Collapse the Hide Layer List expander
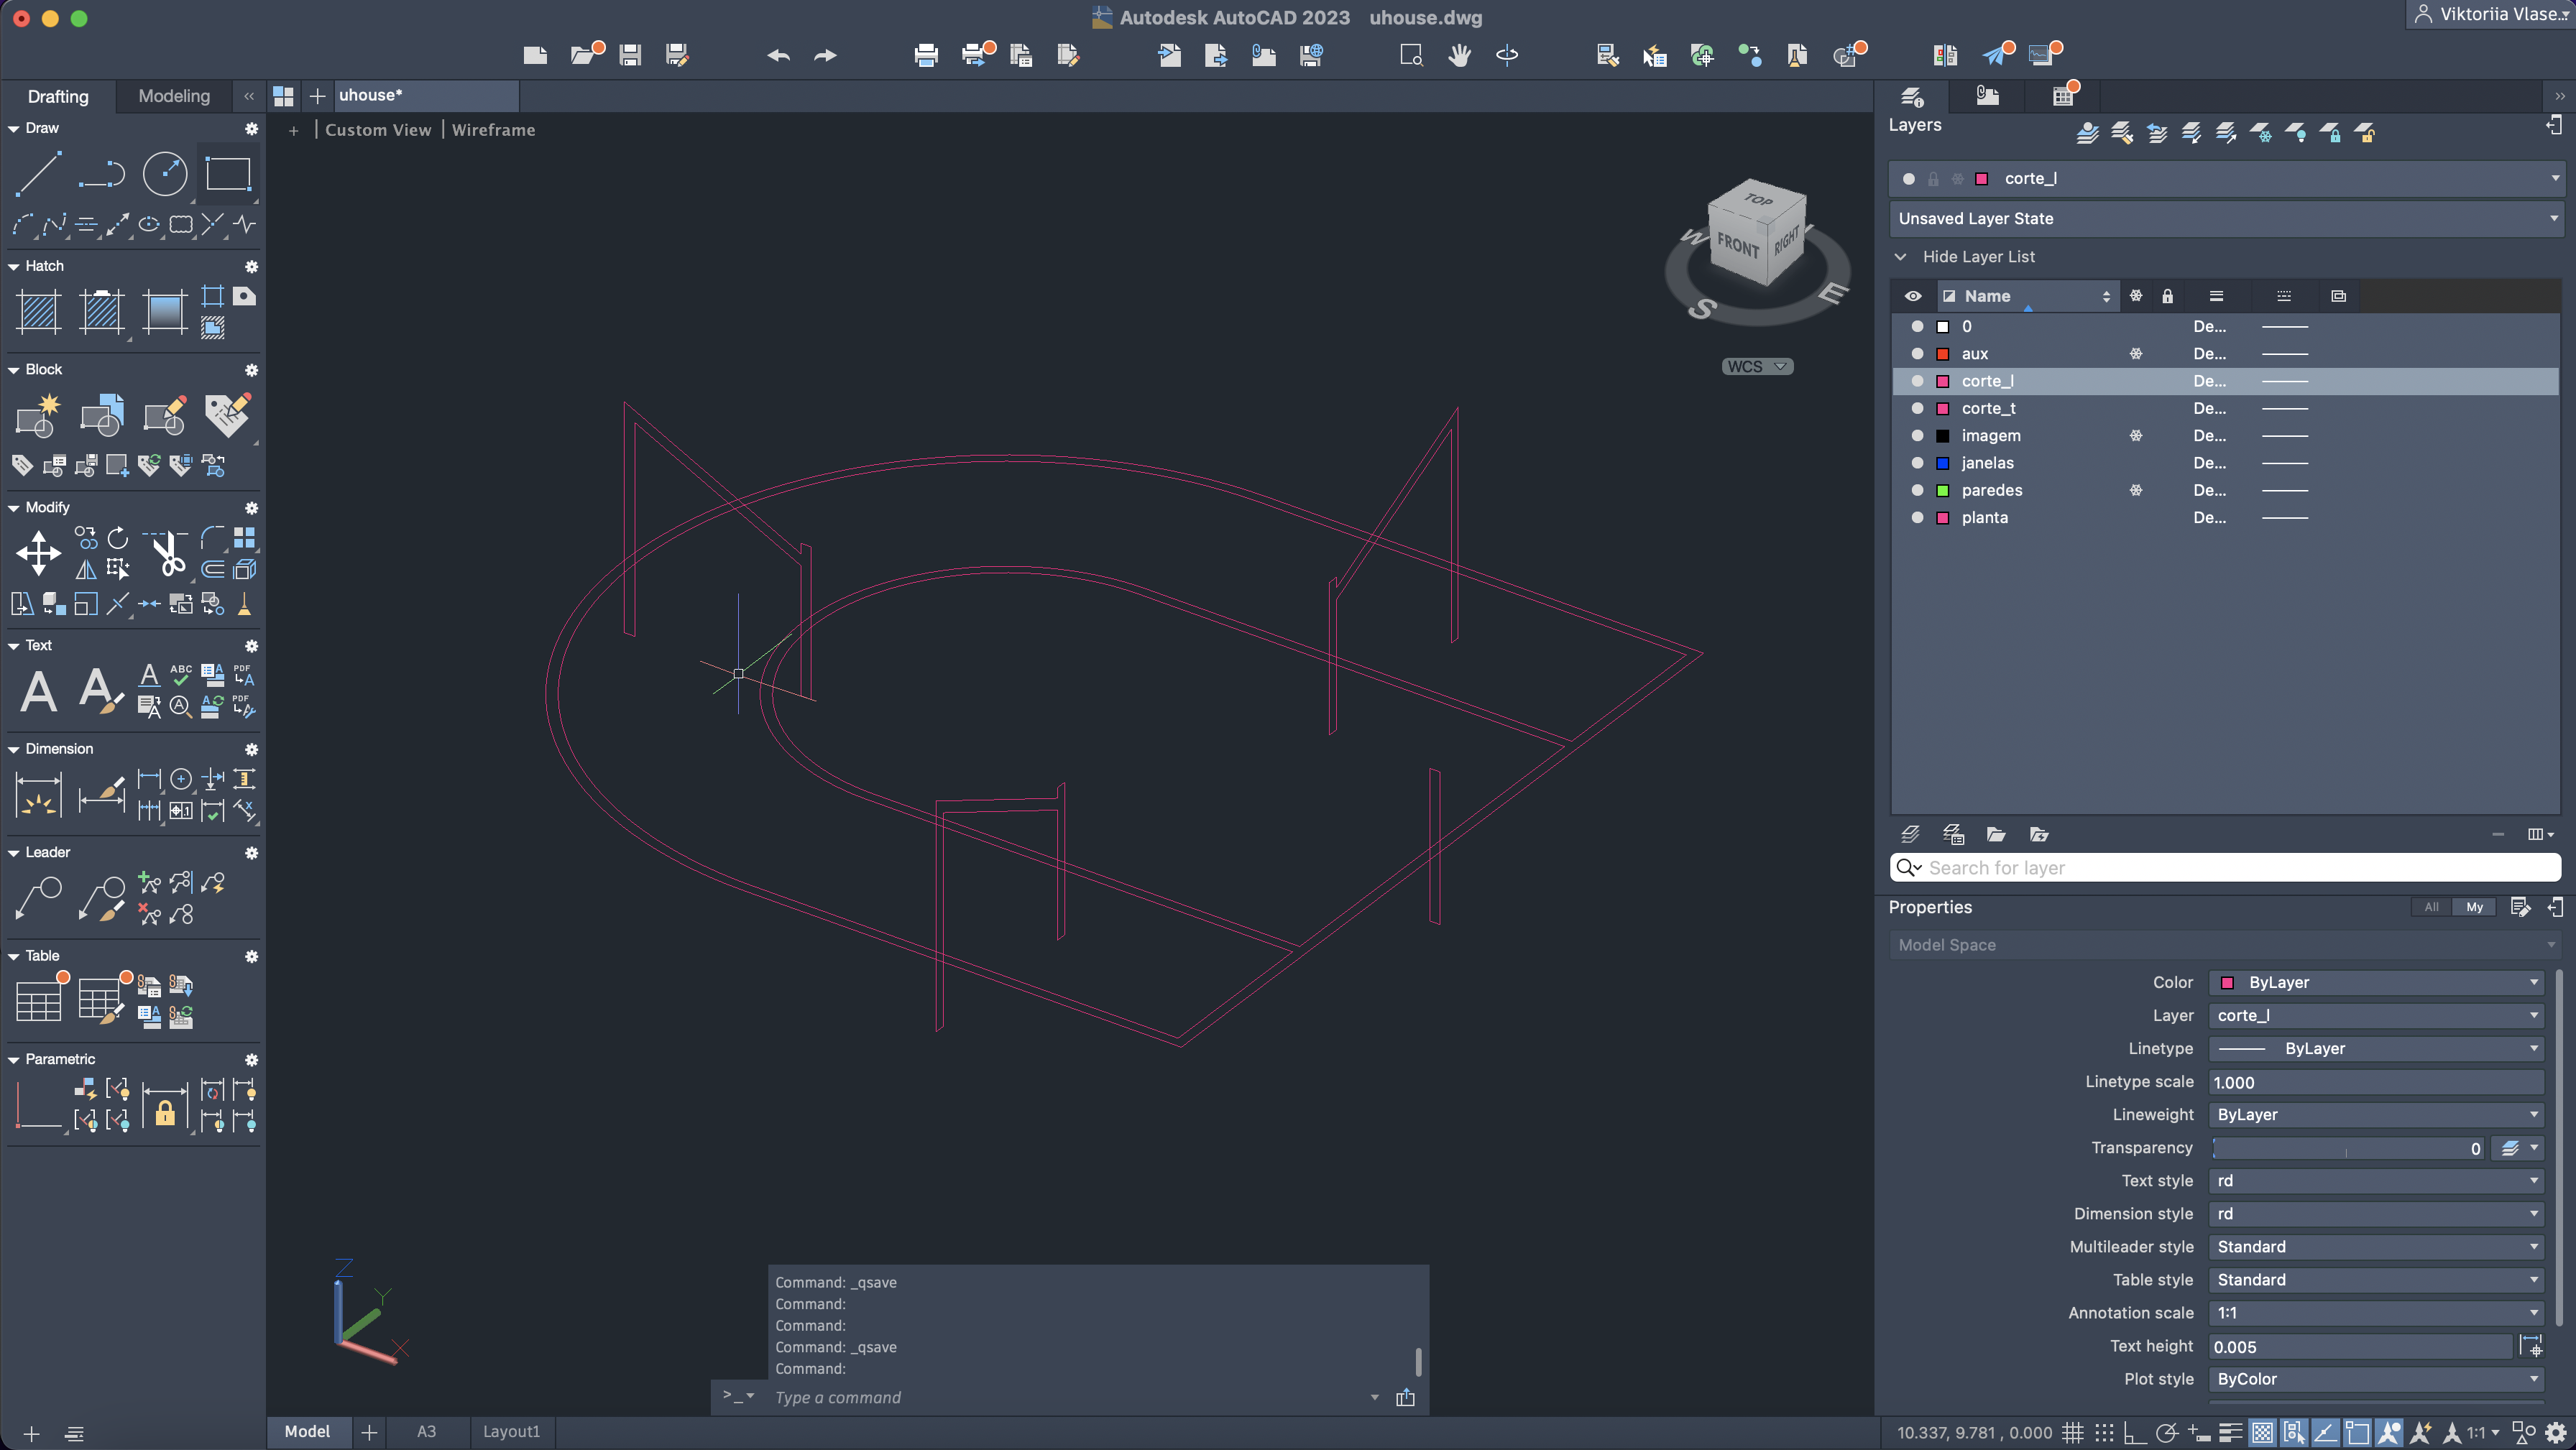The height and width of the screenshot is (1450, 2576). click(1900, 257)
